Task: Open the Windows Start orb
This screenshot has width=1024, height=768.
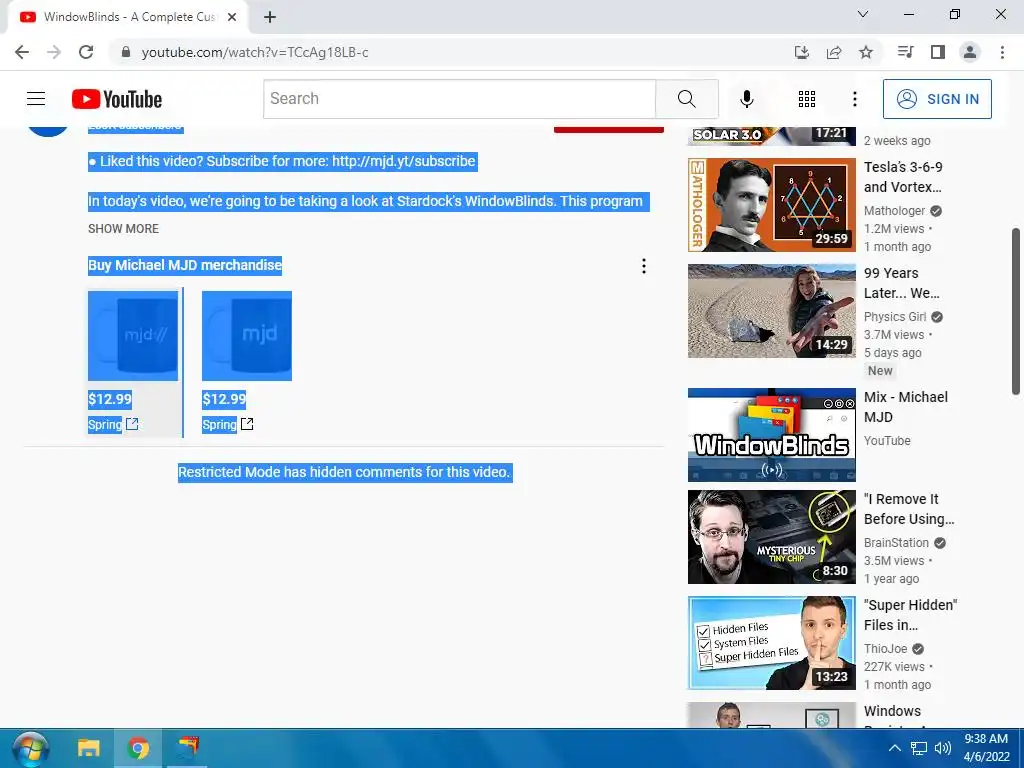Action: [31, 749]
